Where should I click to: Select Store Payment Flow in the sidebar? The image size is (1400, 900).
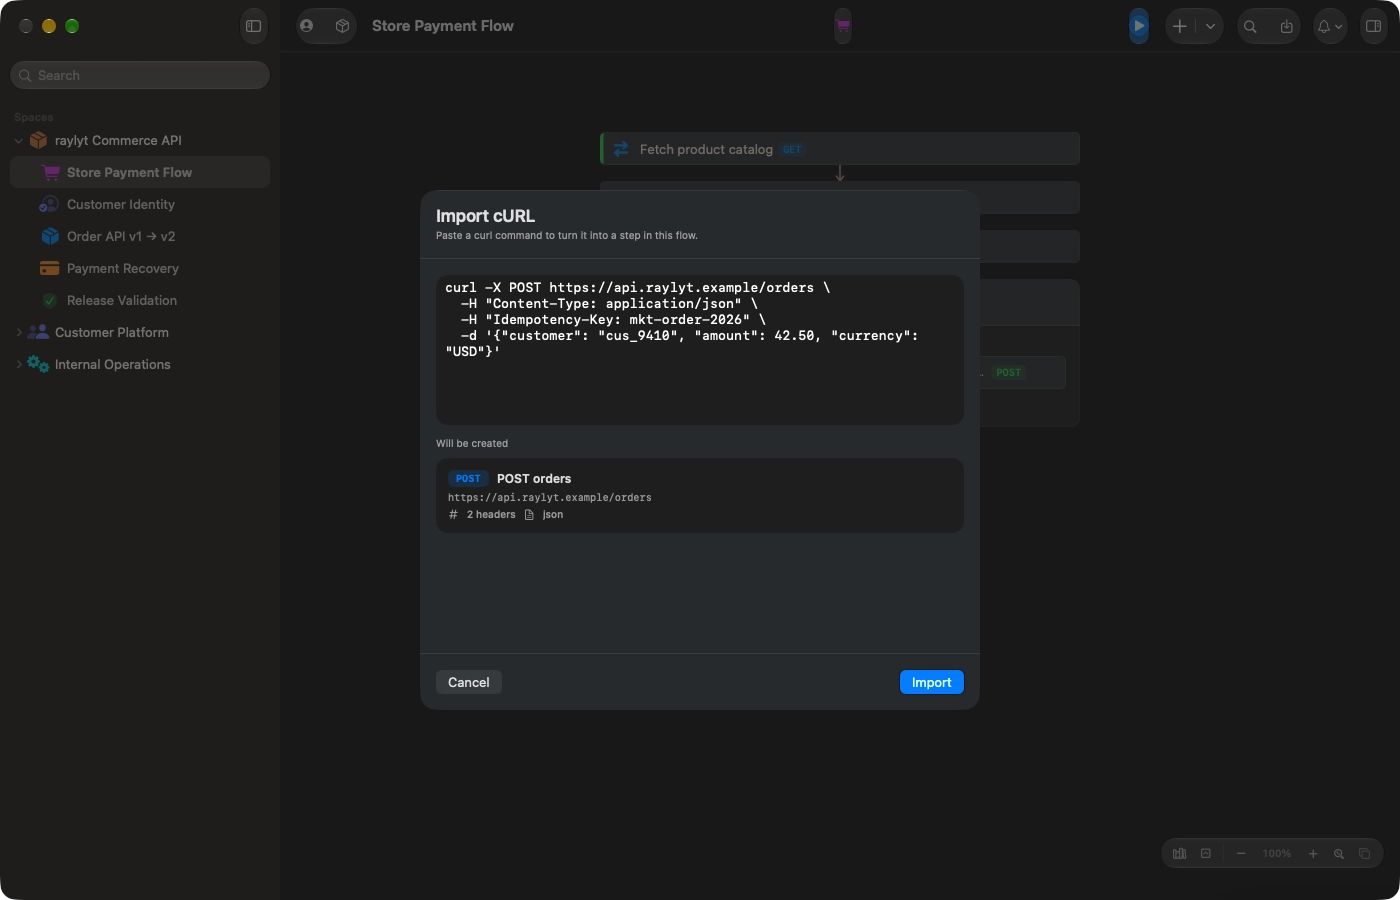(140, 172)
